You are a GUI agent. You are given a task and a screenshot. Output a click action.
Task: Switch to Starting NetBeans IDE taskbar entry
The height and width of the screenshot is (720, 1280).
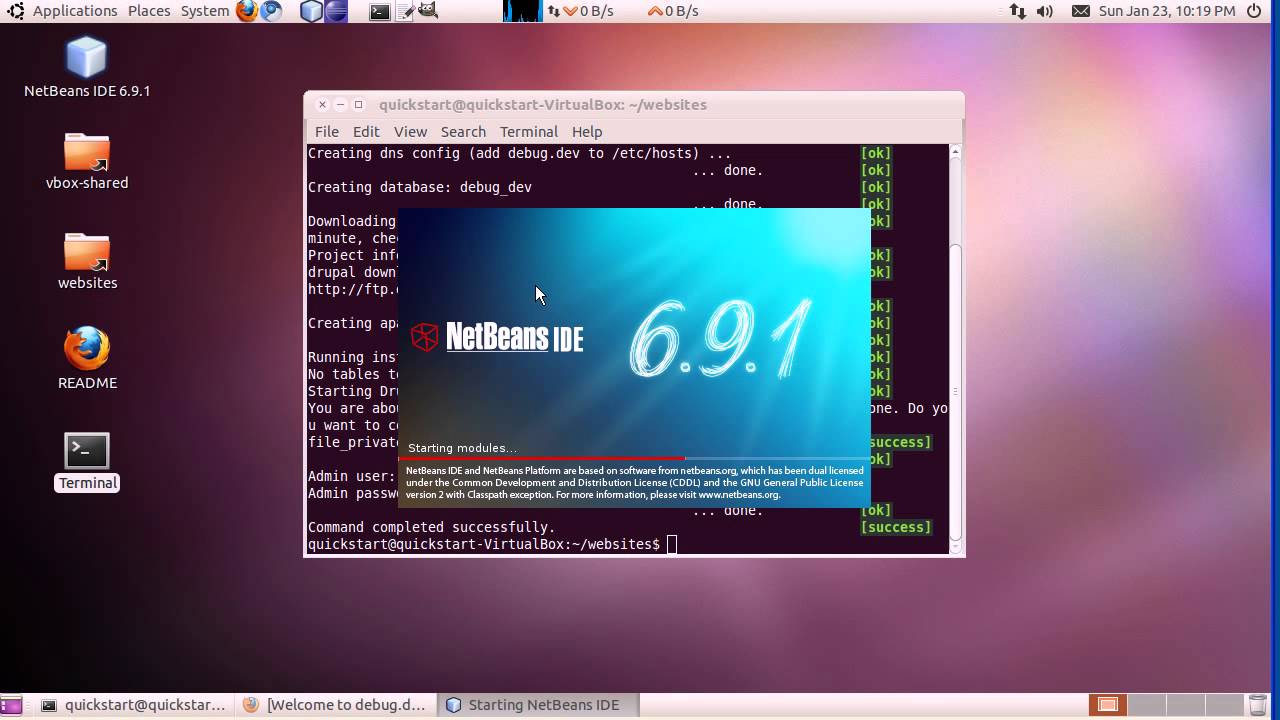pyautogui.click(x=539, y=705)
